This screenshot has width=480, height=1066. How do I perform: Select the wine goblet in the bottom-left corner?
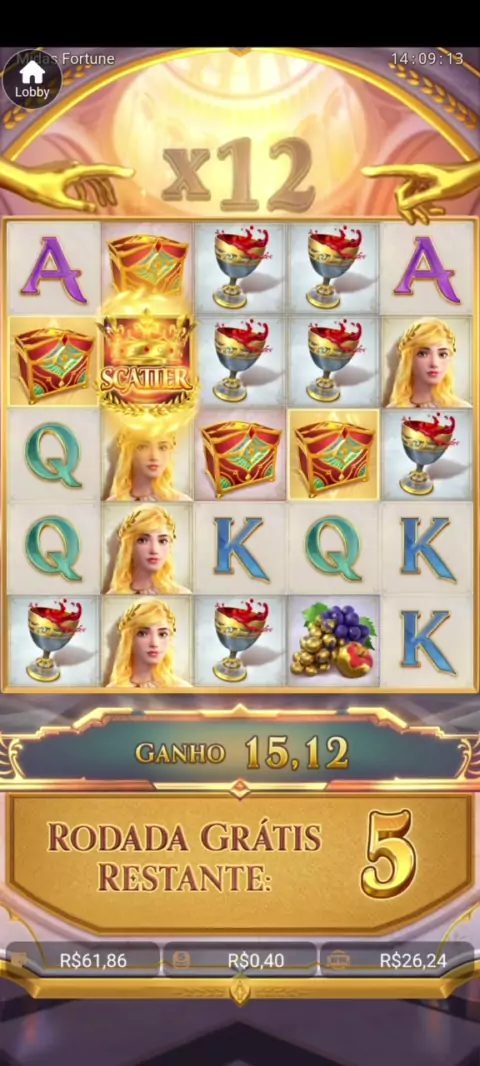pos(54,640)
